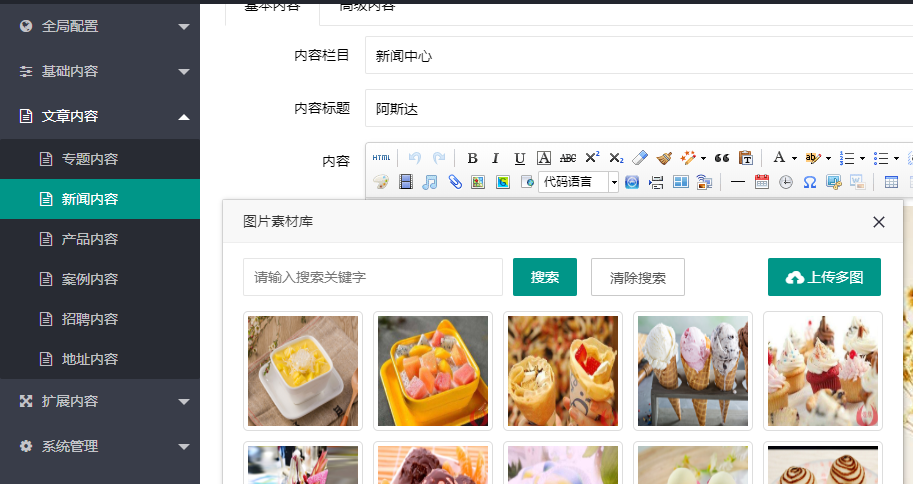Screen dimensions: 913x484
Task: Click the 清除搜索 button
Action: tap(638, 277)
